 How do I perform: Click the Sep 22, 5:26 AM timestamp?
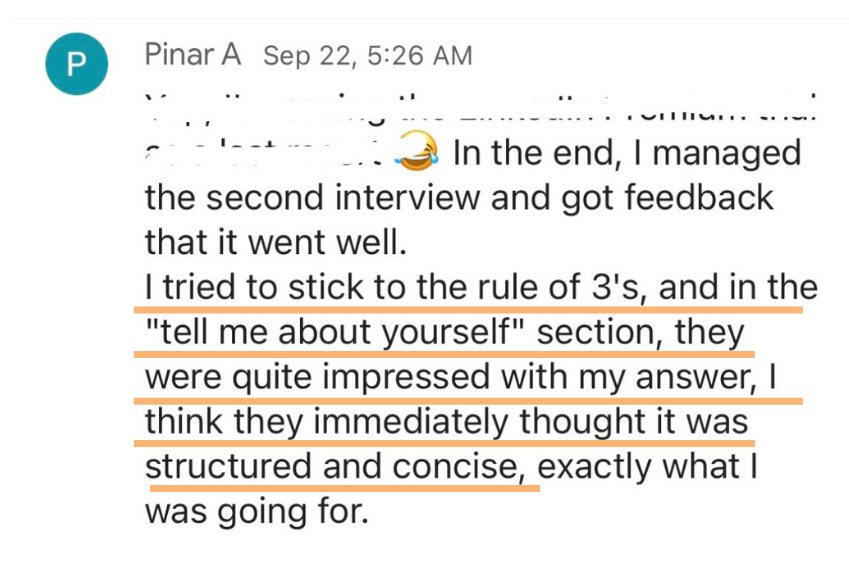click(368, 56)
